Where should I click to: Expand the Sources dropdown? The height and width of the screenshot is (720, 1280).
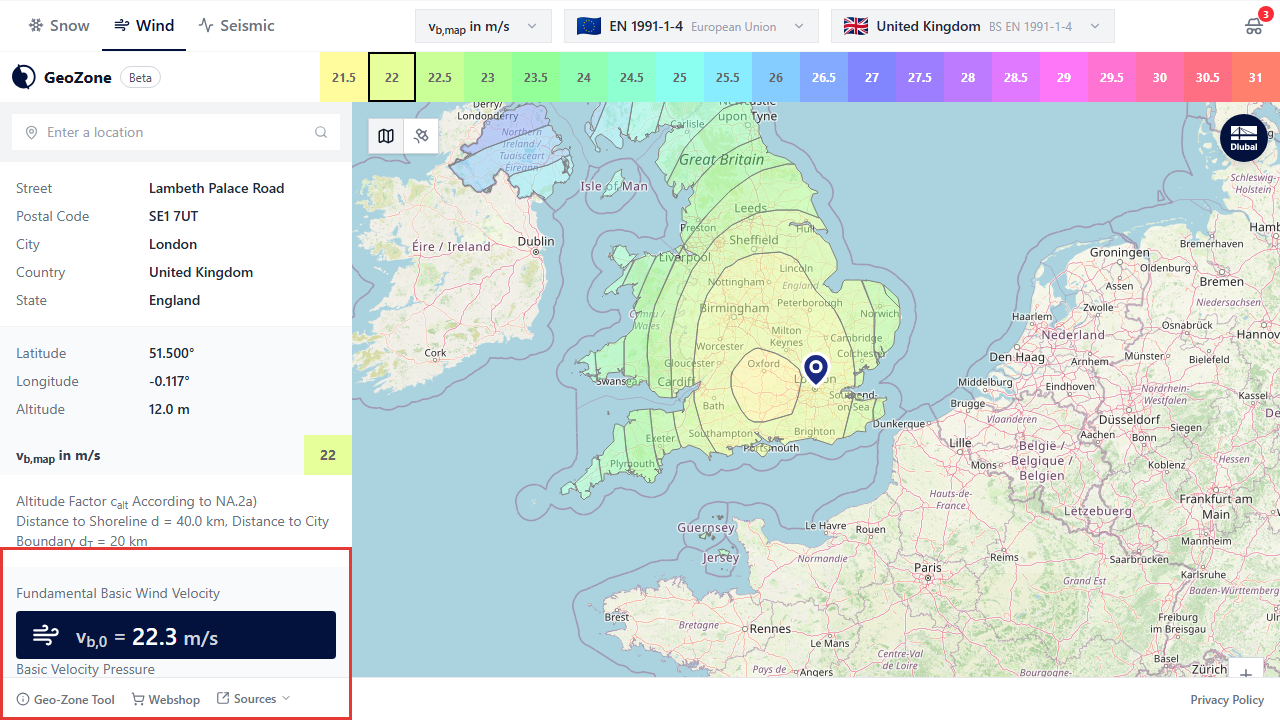(254, 699)
